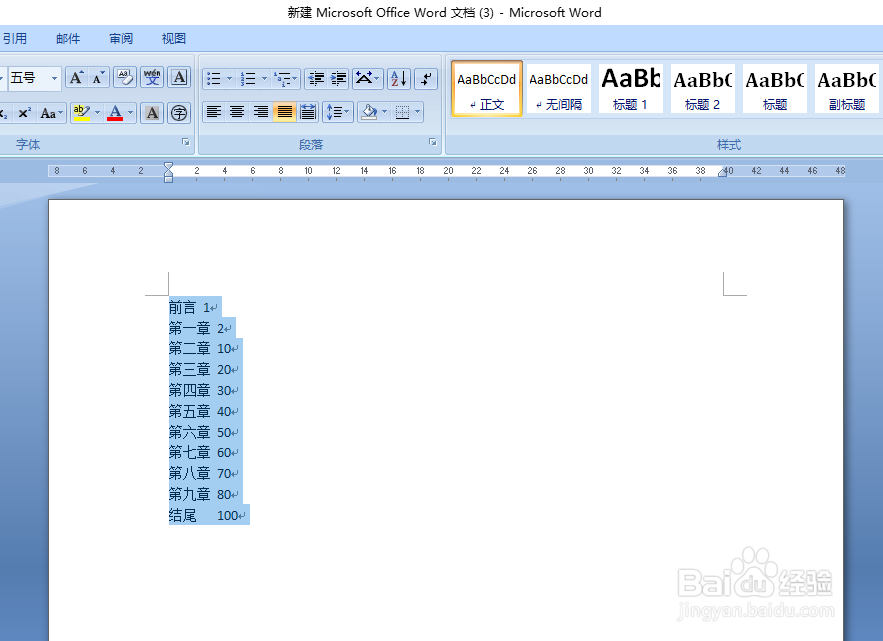The height and width of the screenshot is (641, 883).
Task: Open the Paragraph (段落) dialog launcher
Action: pos(432,143)
